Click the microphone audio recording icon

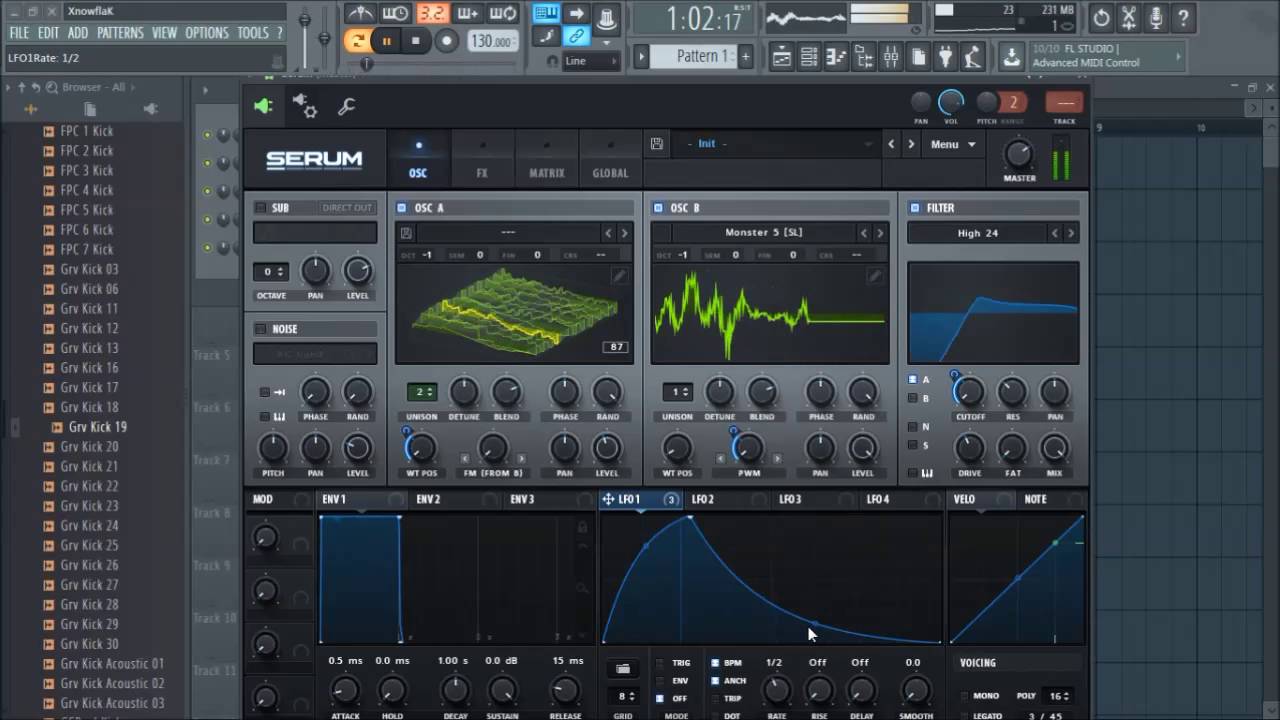[1156, 17]
